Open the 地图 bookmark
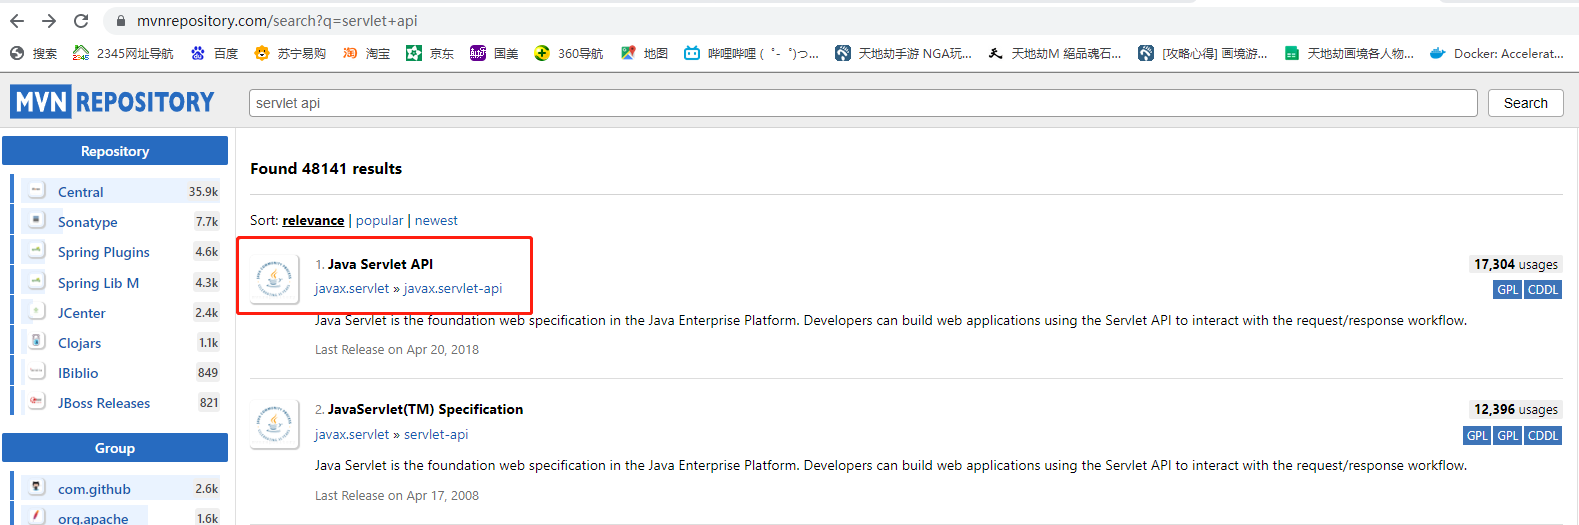 click(x=644, y=54)
